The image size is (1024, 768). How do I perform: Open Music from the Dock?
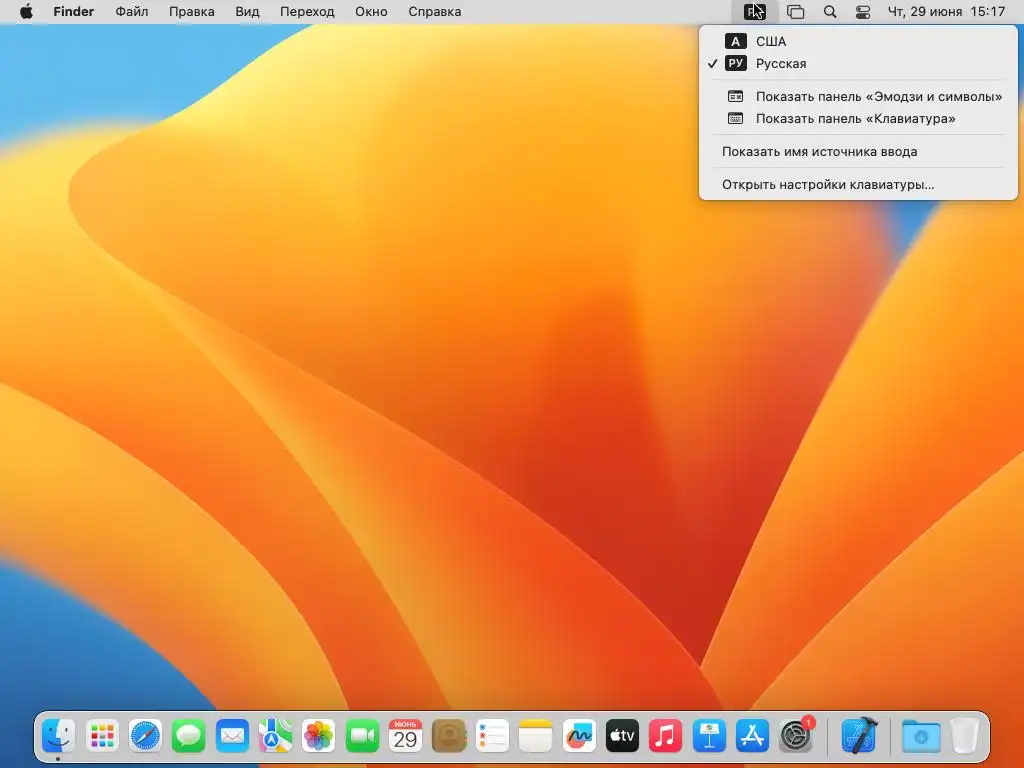(665, 736)
